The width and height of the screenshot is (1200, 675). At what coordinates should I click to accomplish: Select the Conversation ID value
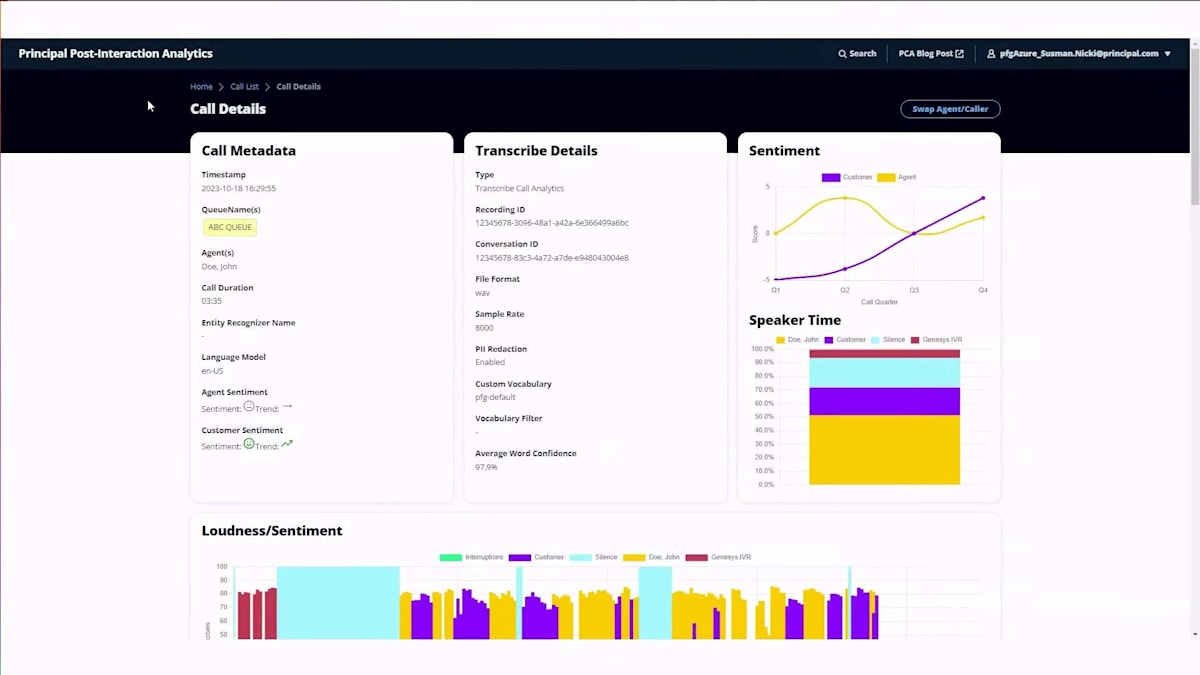[552, 258]
